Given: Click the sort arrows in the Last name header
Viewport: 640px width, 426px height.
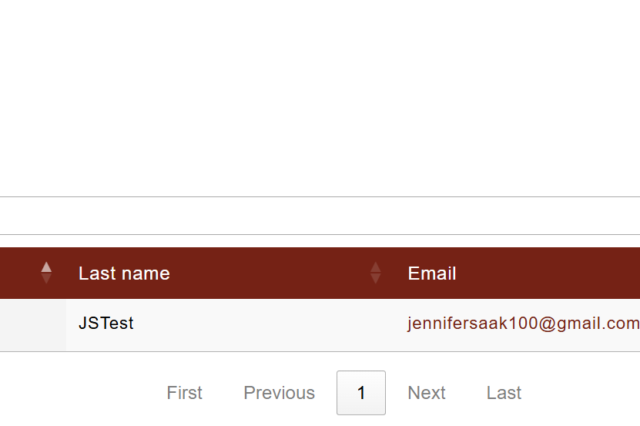Looking at the screenshot, I should [375, 272].
